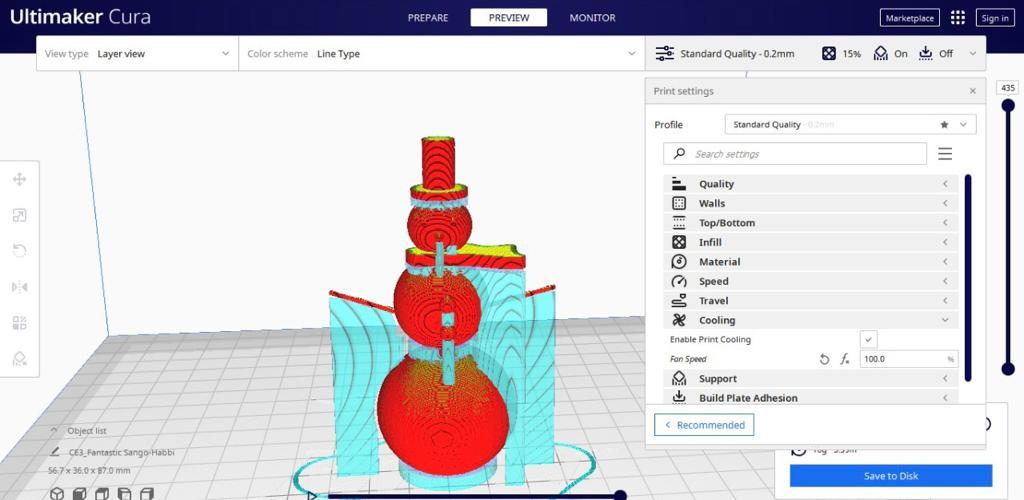
Task: Open the Marketplace
Action: point(910,18)
